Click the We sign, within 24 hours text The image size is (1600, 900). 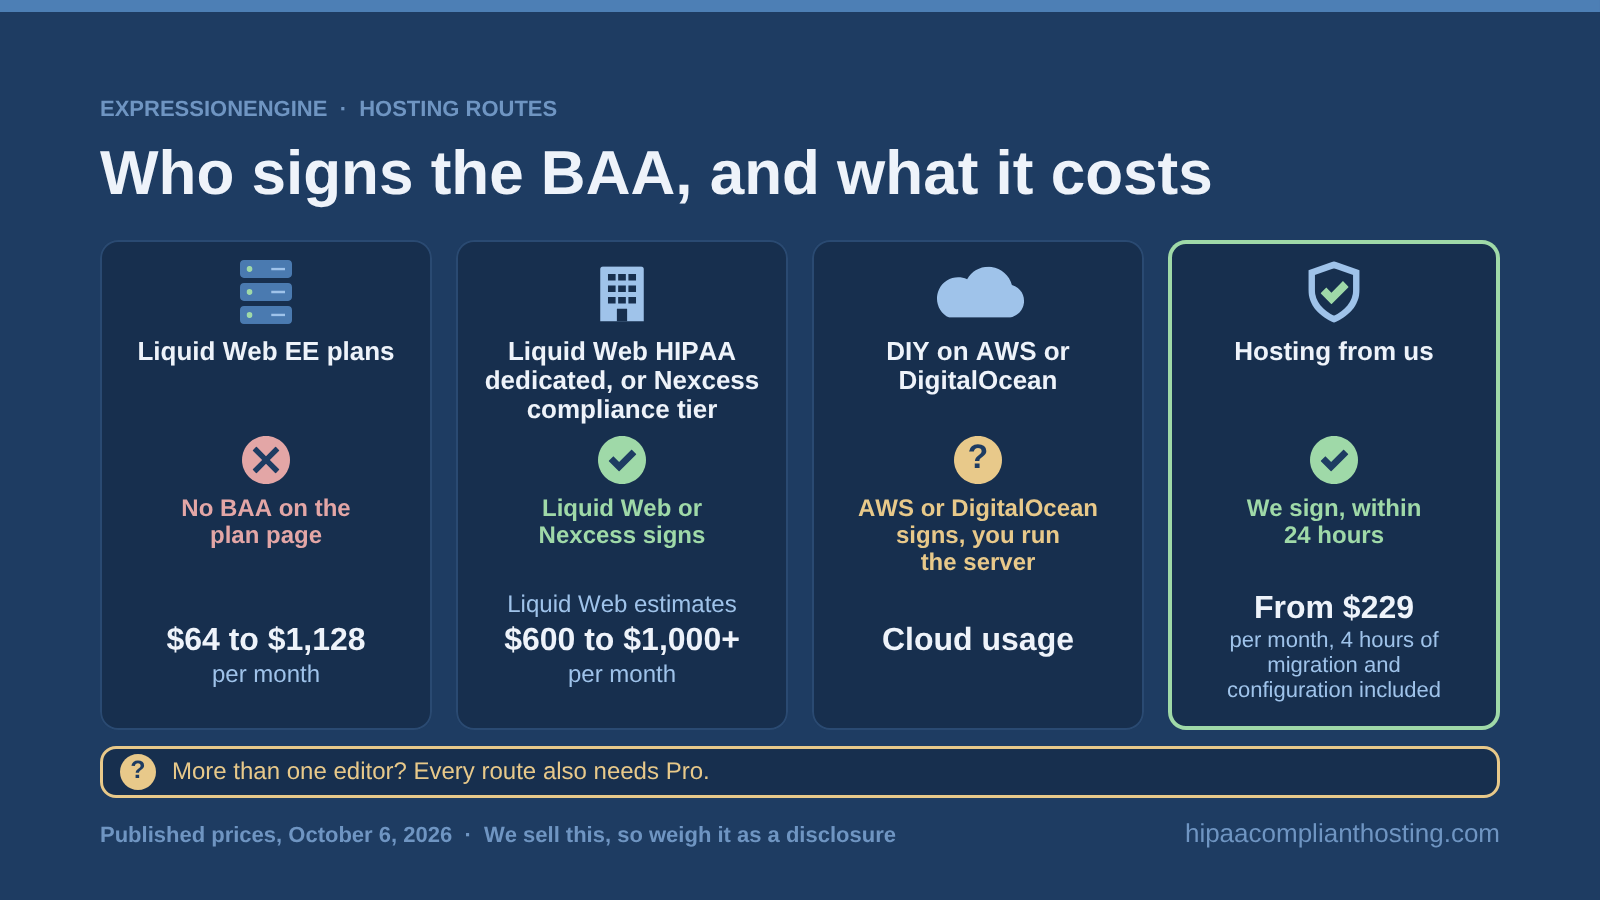(x=1334, y=521)
